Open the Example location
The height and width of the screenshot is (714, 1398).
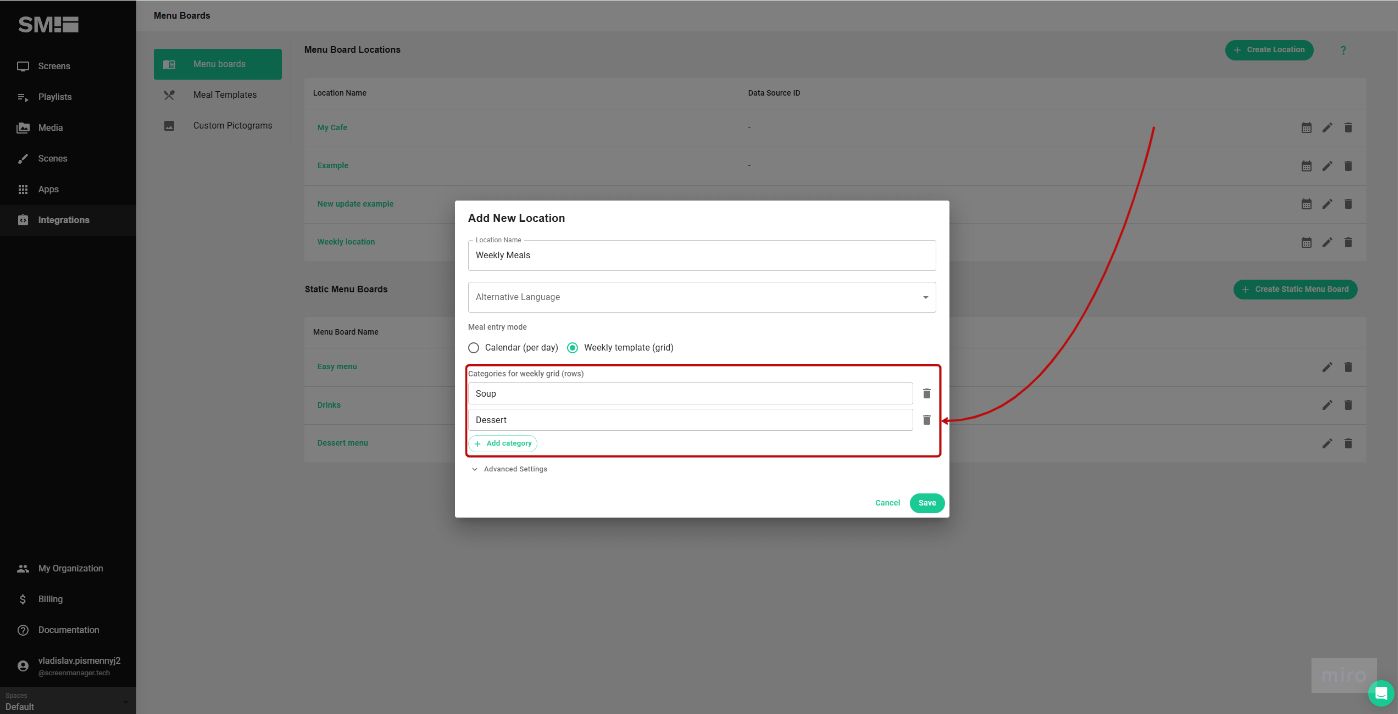[x=333, y=166]
